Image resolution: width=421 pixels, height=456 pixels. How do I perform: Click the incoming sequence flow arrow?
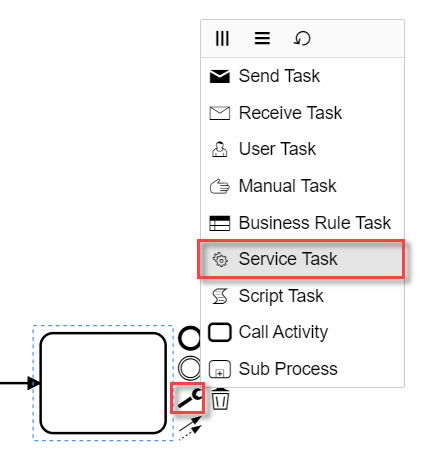(20, 383)
